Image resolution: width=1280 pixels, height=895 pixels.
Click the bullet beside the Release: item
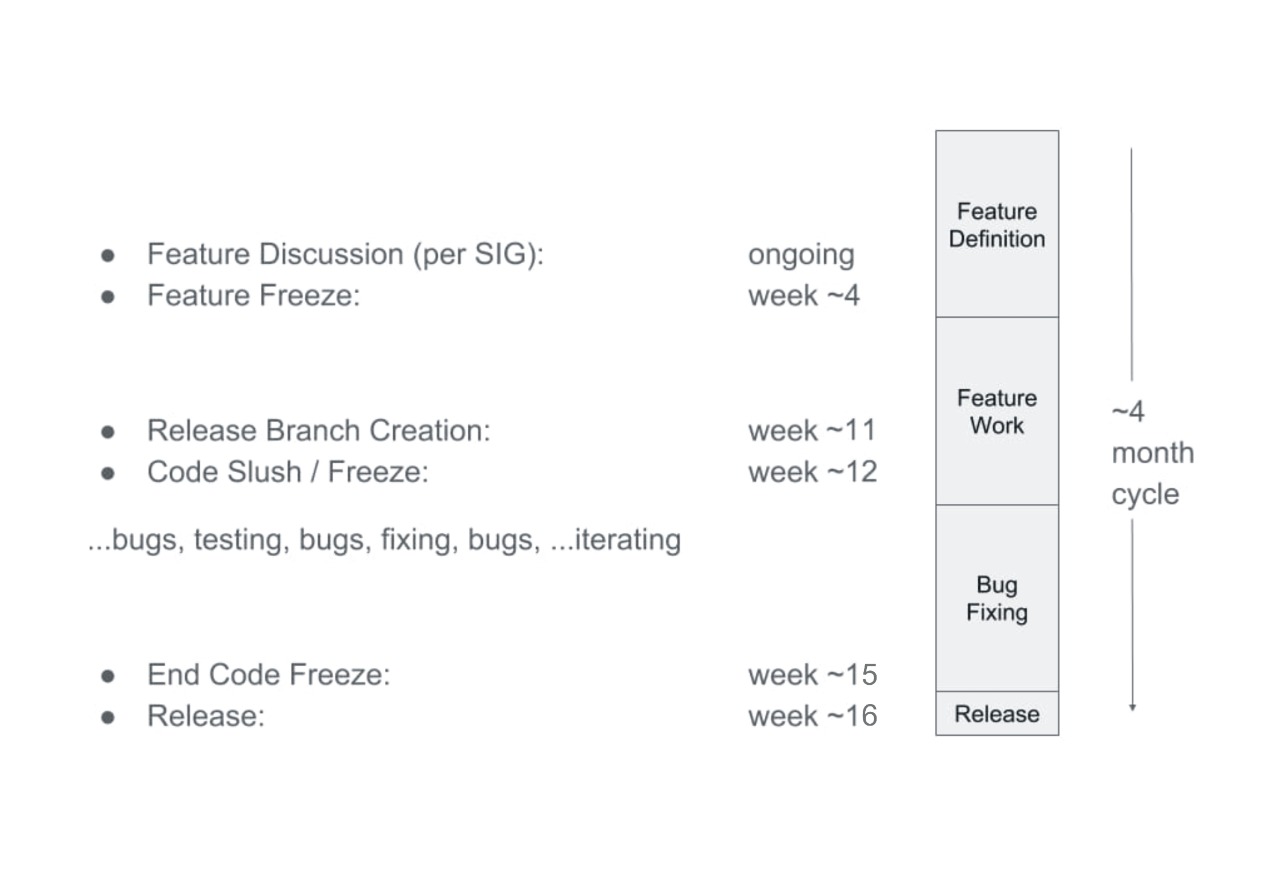click(108, 716)
